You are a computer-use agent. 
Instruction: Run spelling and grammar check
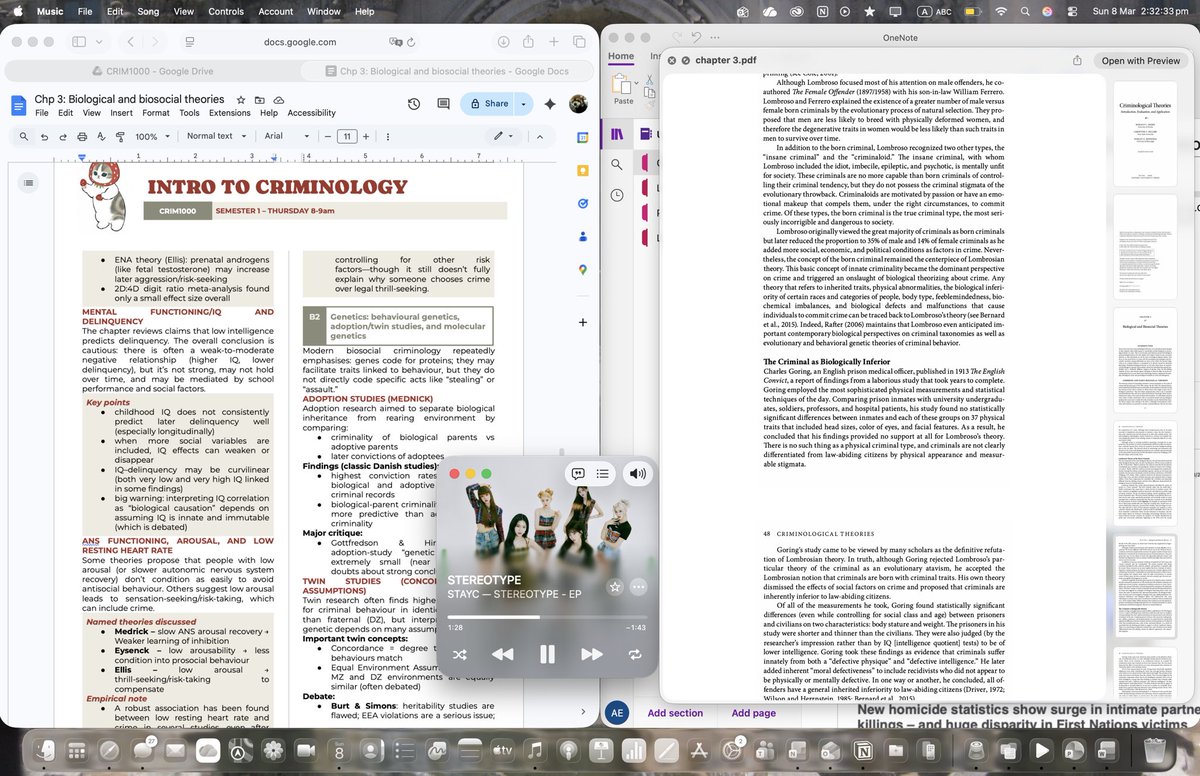click(x=100, y=136)
